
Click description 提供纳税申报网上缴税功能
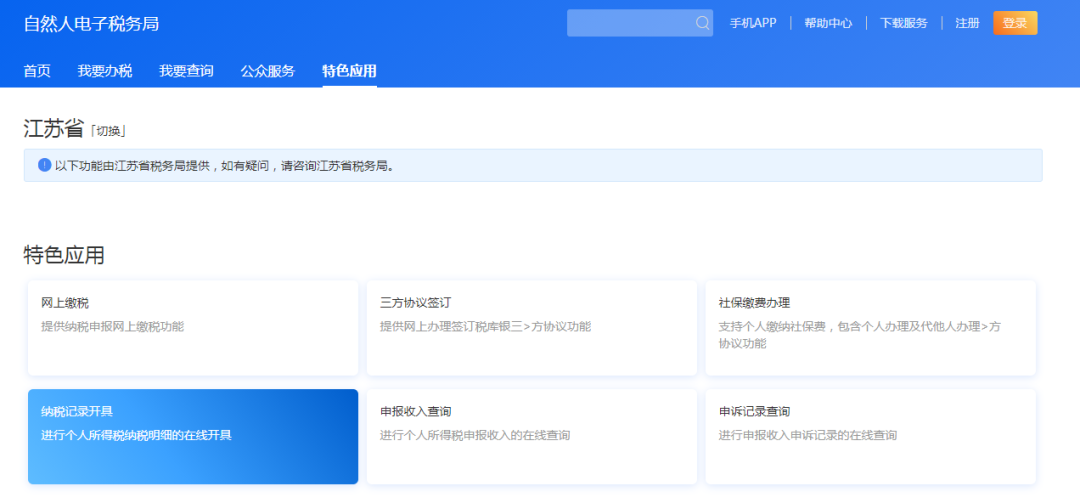(x=112, y=327)
